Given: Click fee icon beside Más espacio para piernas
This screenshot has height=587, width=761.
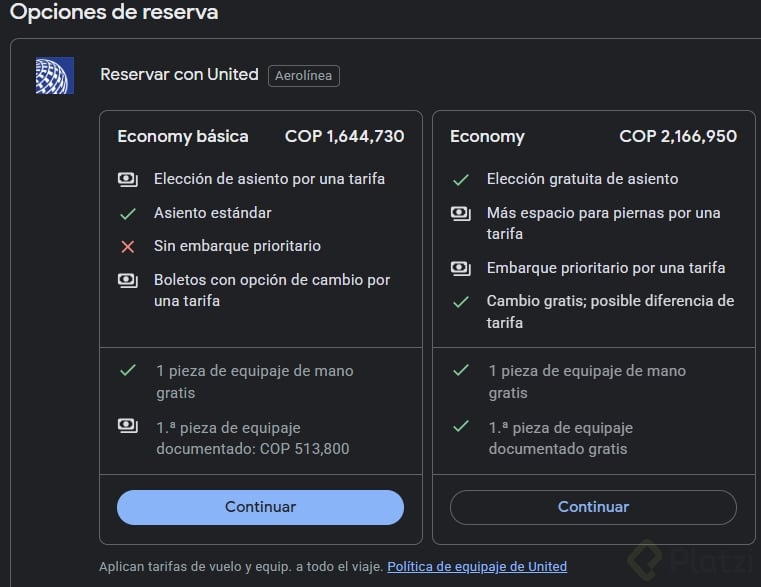Looking at the screenshot, I should pos(461,213).
